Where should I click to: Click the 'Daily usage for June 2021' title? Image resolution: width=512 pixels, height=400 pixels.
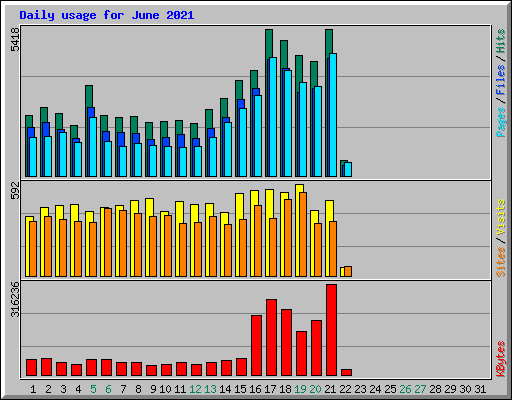tap(107, 15)
